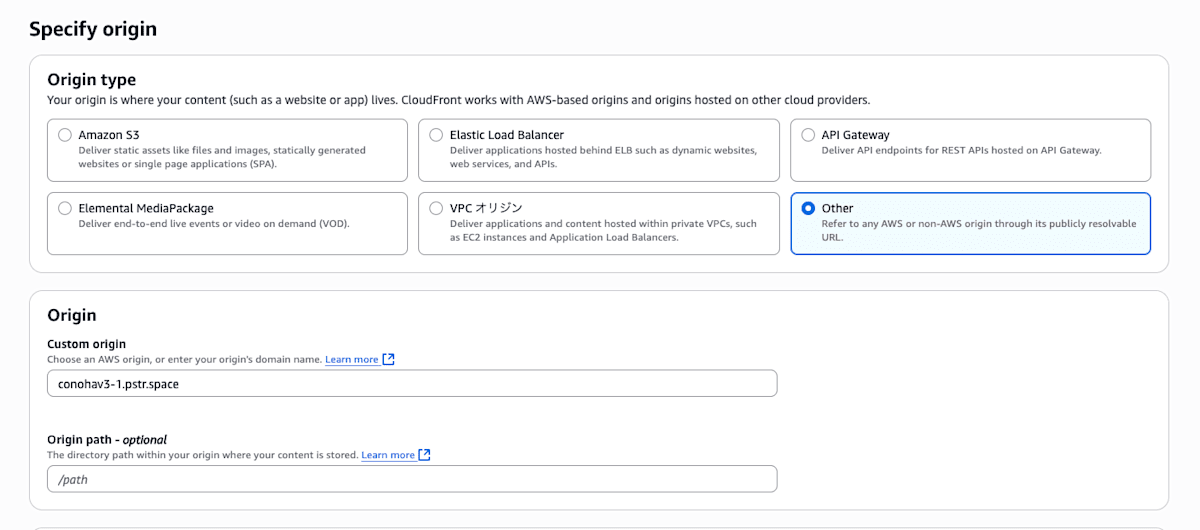Click the Origin section heading

(x=72, y=315)
